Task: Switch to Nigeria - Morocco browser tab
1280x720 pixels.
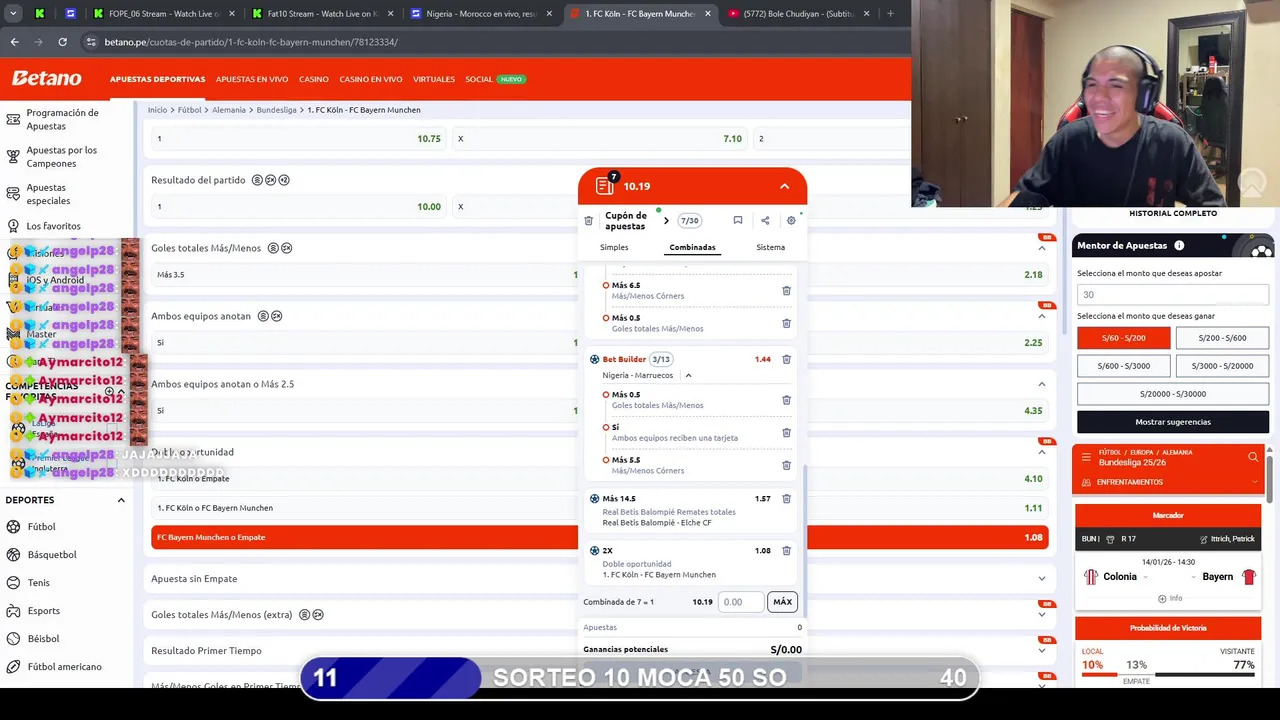Action: [481, 14]
